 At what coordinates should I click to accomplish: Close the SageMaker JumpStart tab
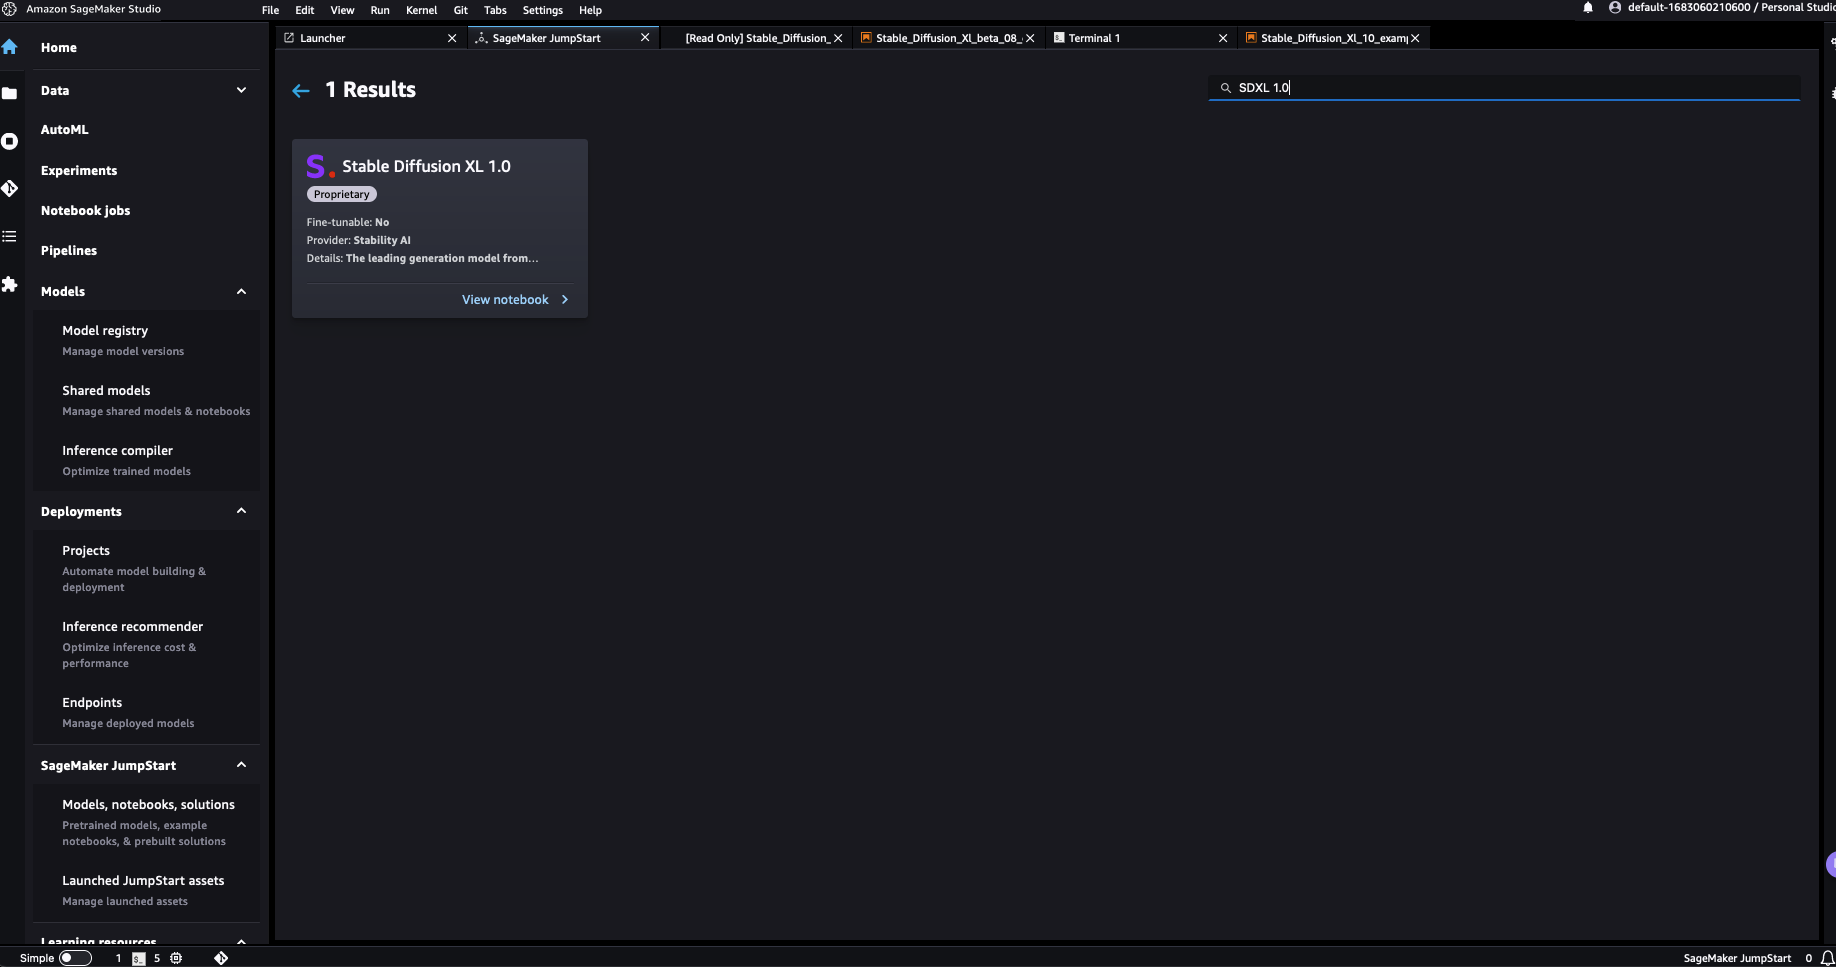click(645, 38)
